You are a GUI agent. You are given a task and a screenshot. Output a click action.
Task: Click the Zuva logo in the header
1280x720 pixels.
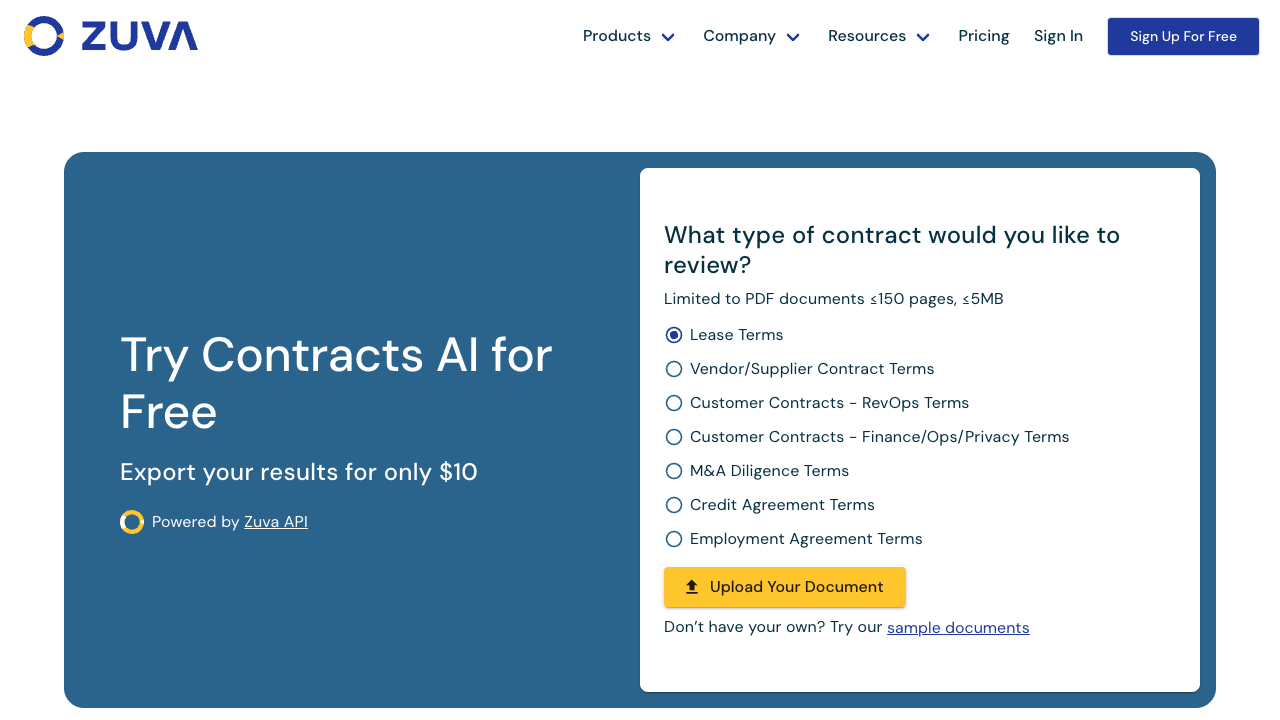[x=110, y=35]
